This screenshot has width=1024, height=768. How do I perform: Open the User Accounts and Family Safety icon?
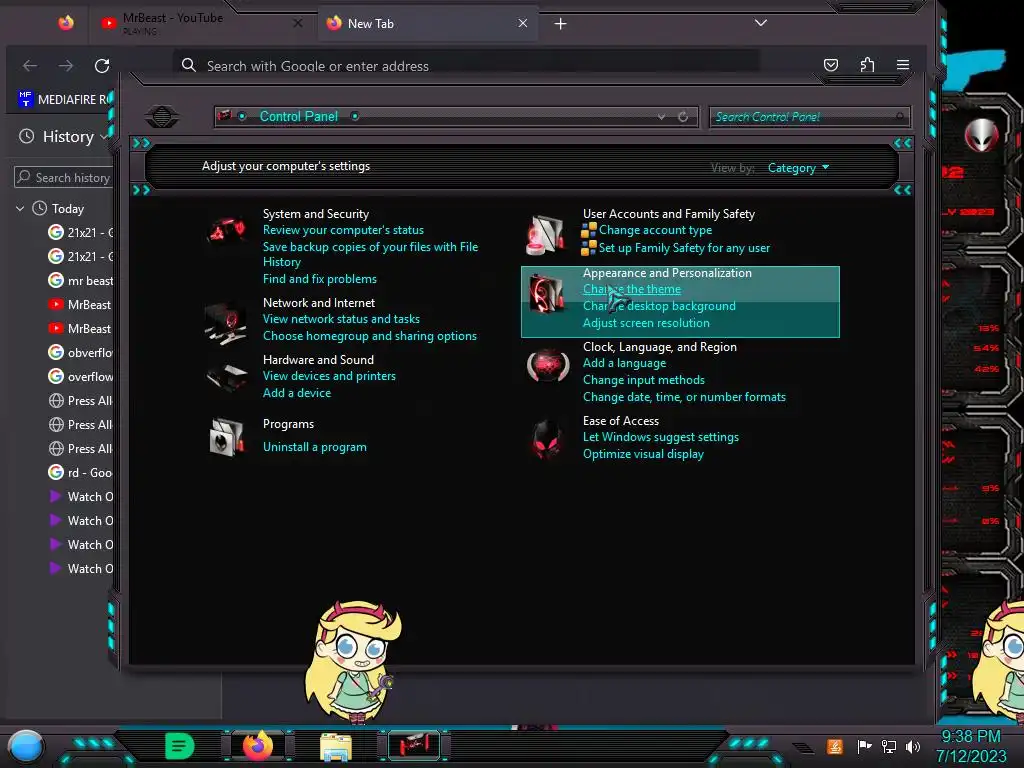[x=545, y=234]
